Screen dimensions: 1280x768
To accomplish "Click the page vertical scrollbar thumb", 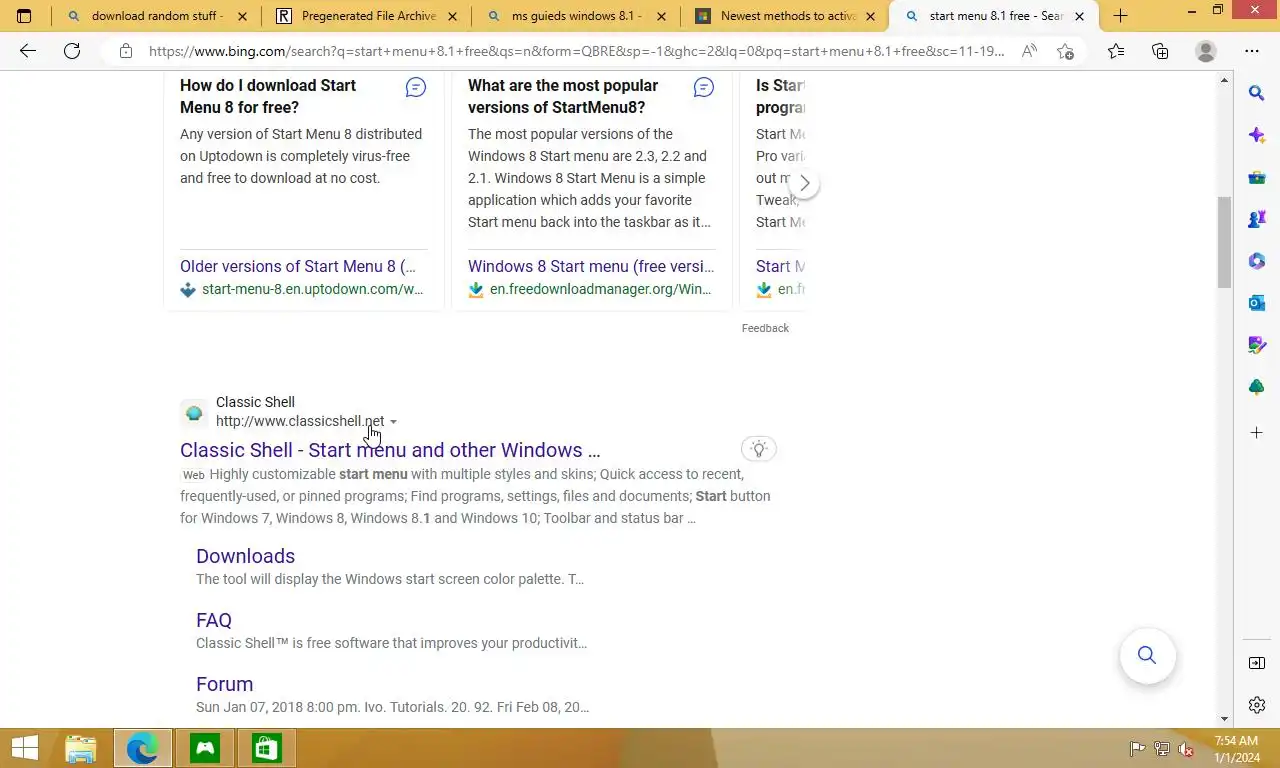I will pos(1225,243).
